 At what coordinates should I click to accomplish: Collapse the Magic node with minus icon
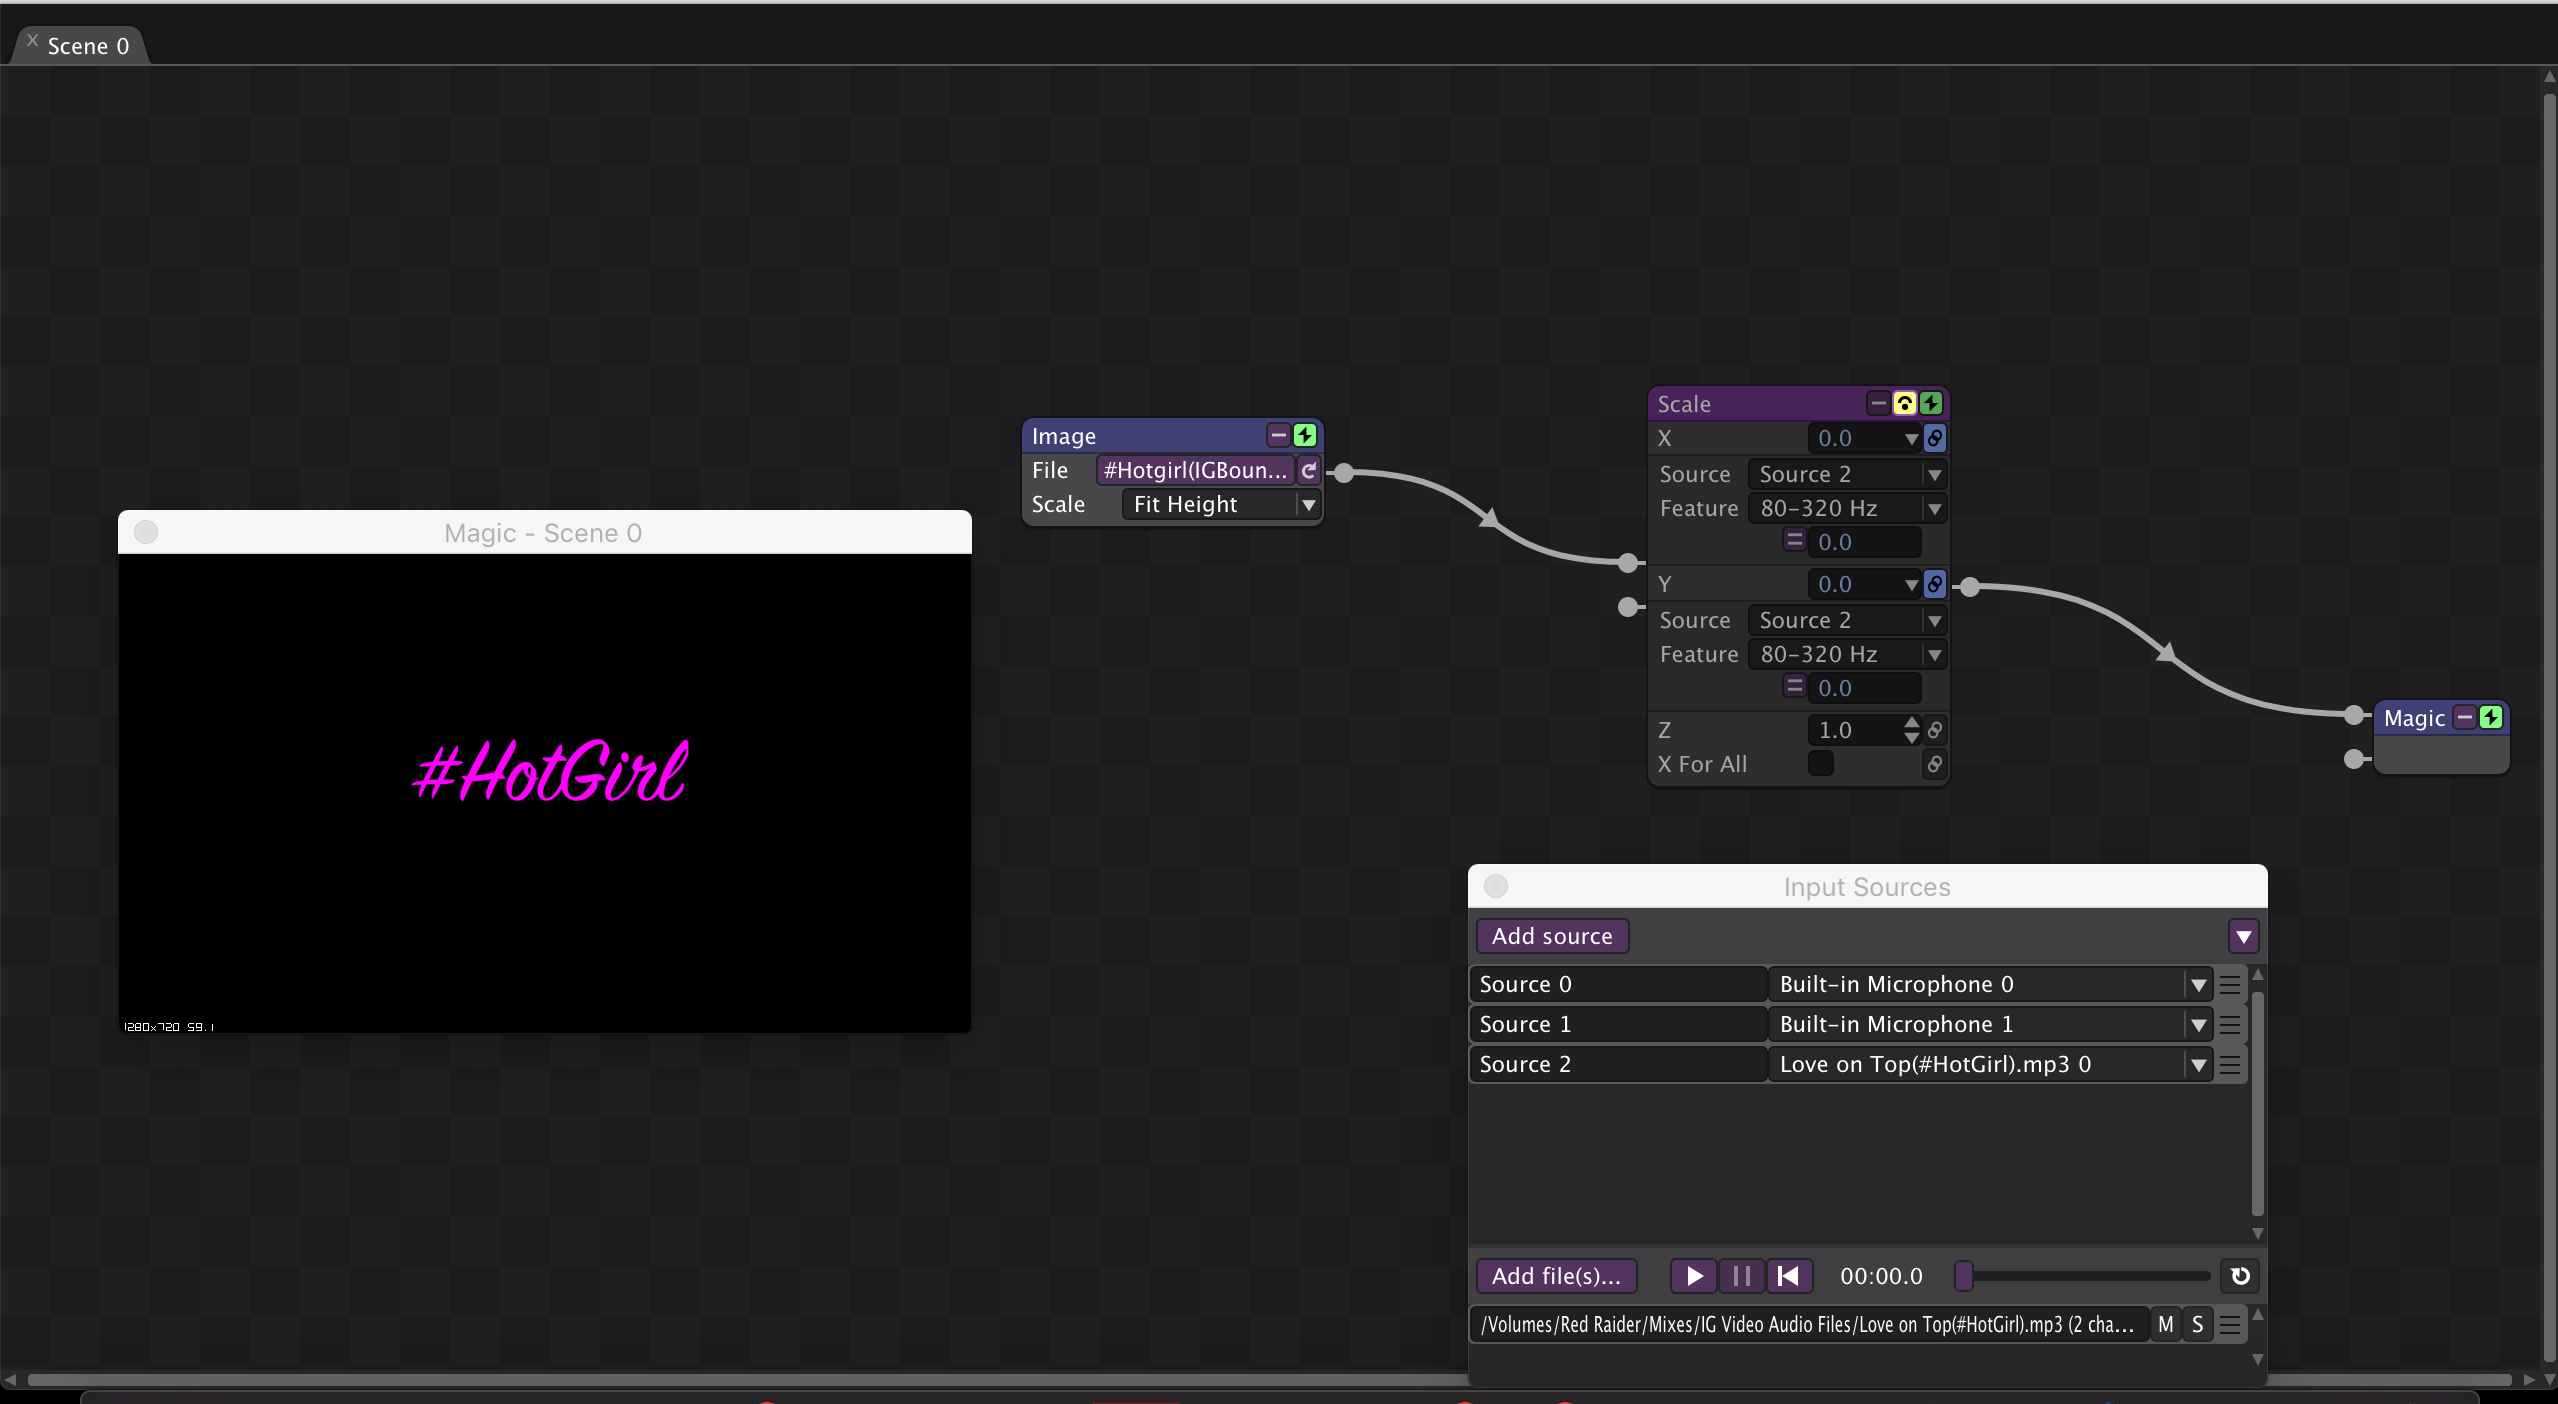pyautogui.click(x=2465, y=718)
